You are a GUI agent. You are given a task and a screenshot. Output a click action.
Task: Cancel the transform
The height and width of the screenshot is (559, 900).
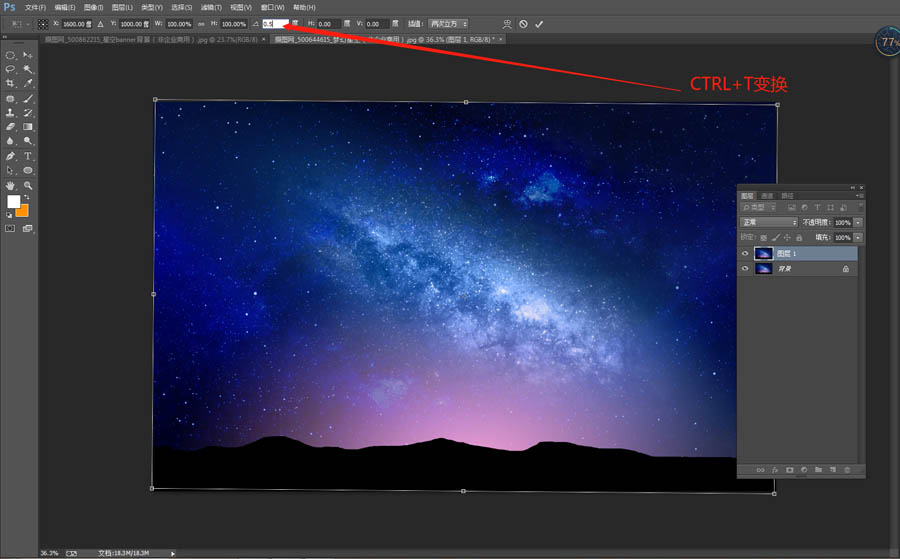(523, 24)
